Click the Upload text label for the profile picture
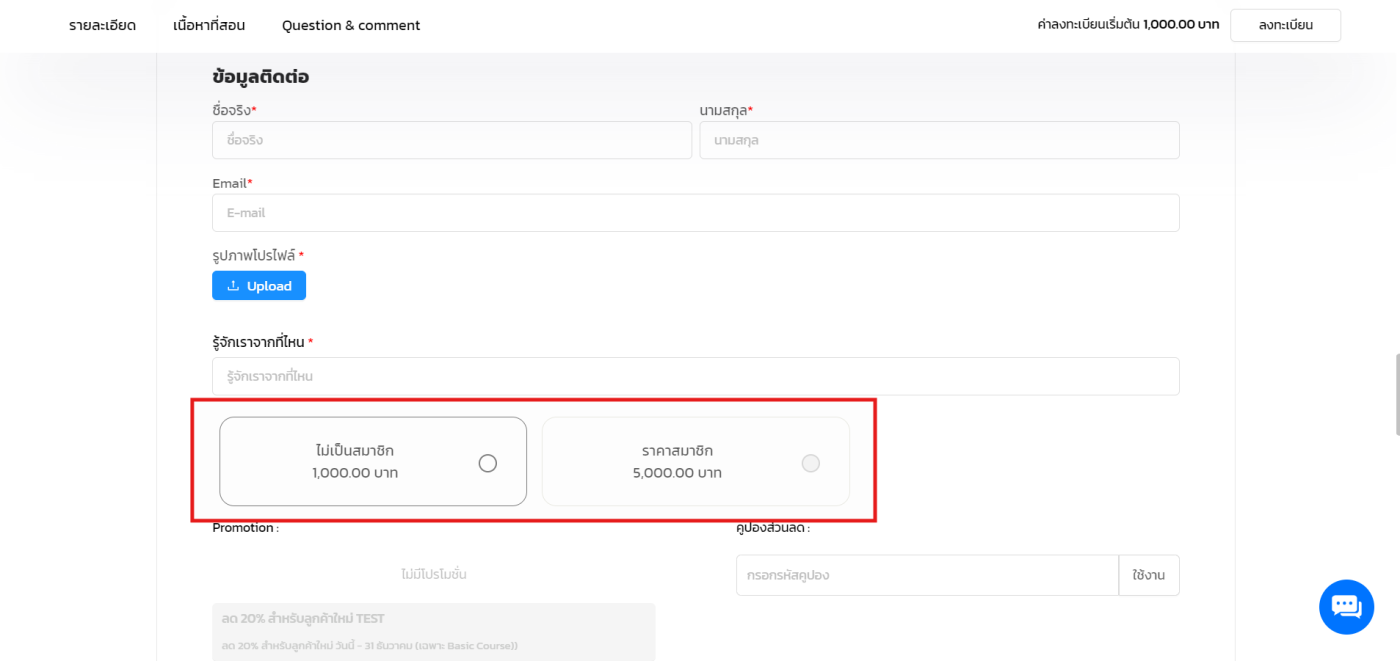 (269, 286)
